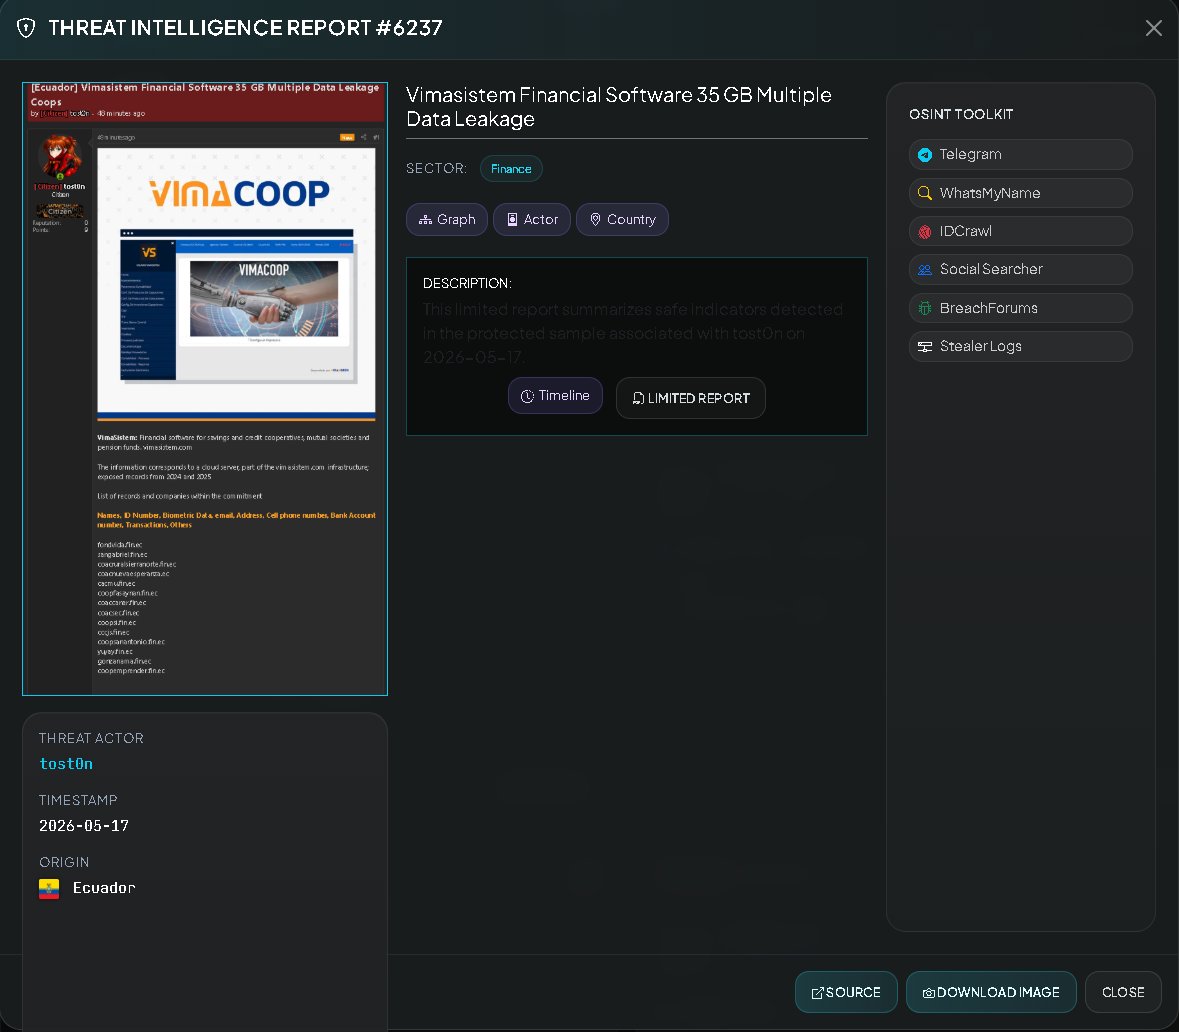Image resolution: width=1179 pixels, height=1032 pixels.
Task: Launch the IDCrawl tool
Action: (1020, 231)
